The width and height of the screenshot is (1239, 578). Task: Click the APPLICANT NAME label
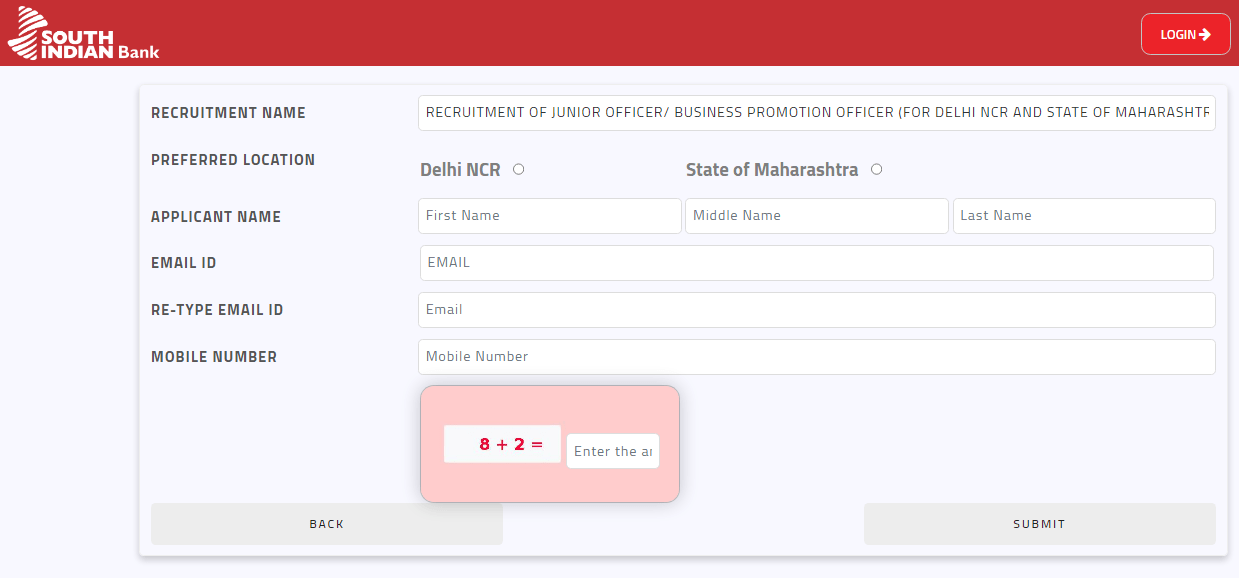(215, 217)
